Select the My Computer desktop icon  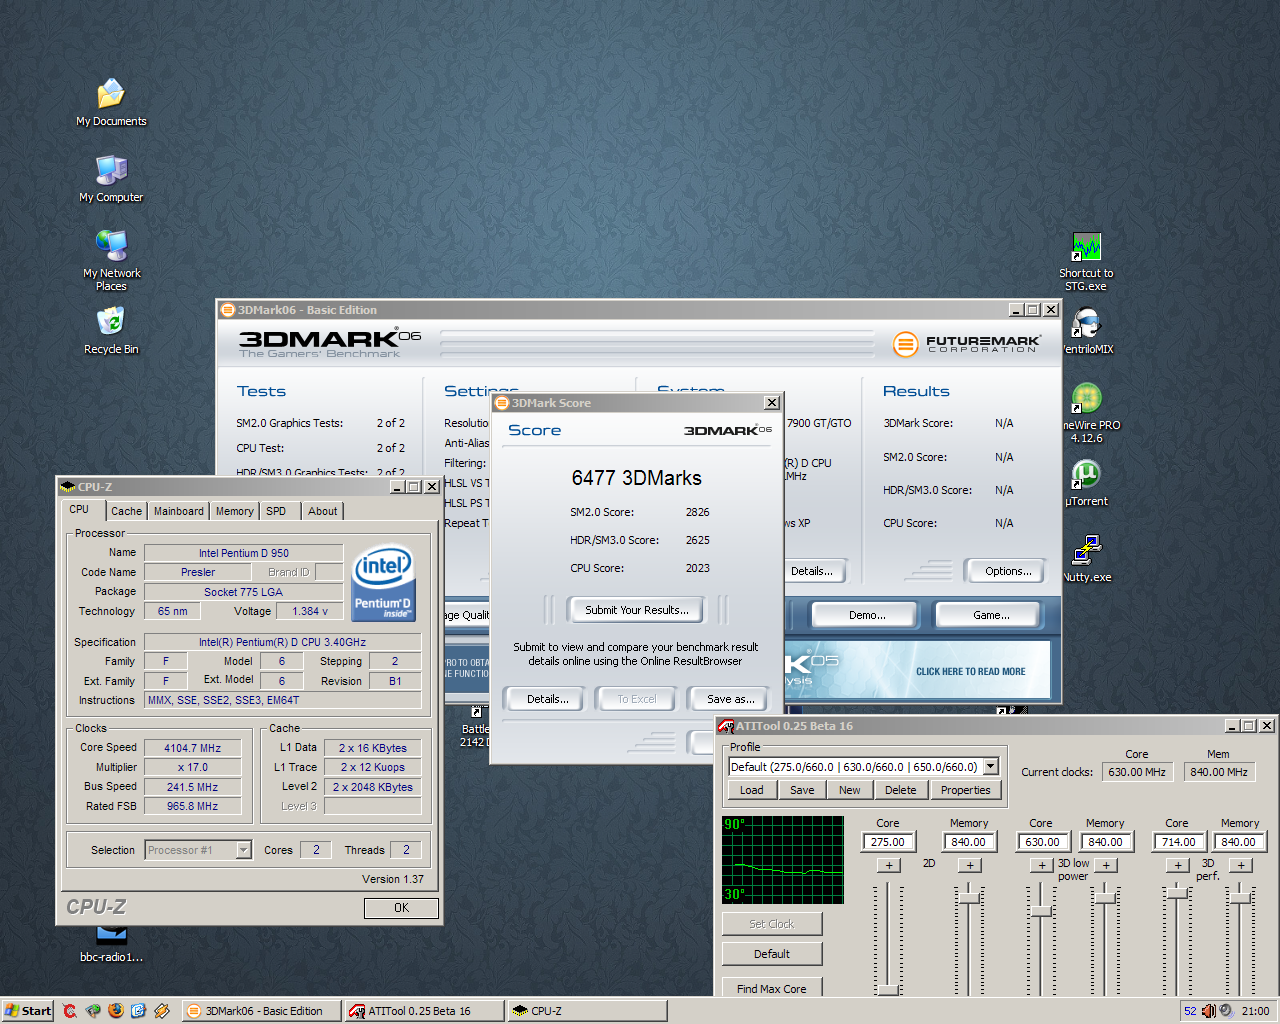click(111, 170)
